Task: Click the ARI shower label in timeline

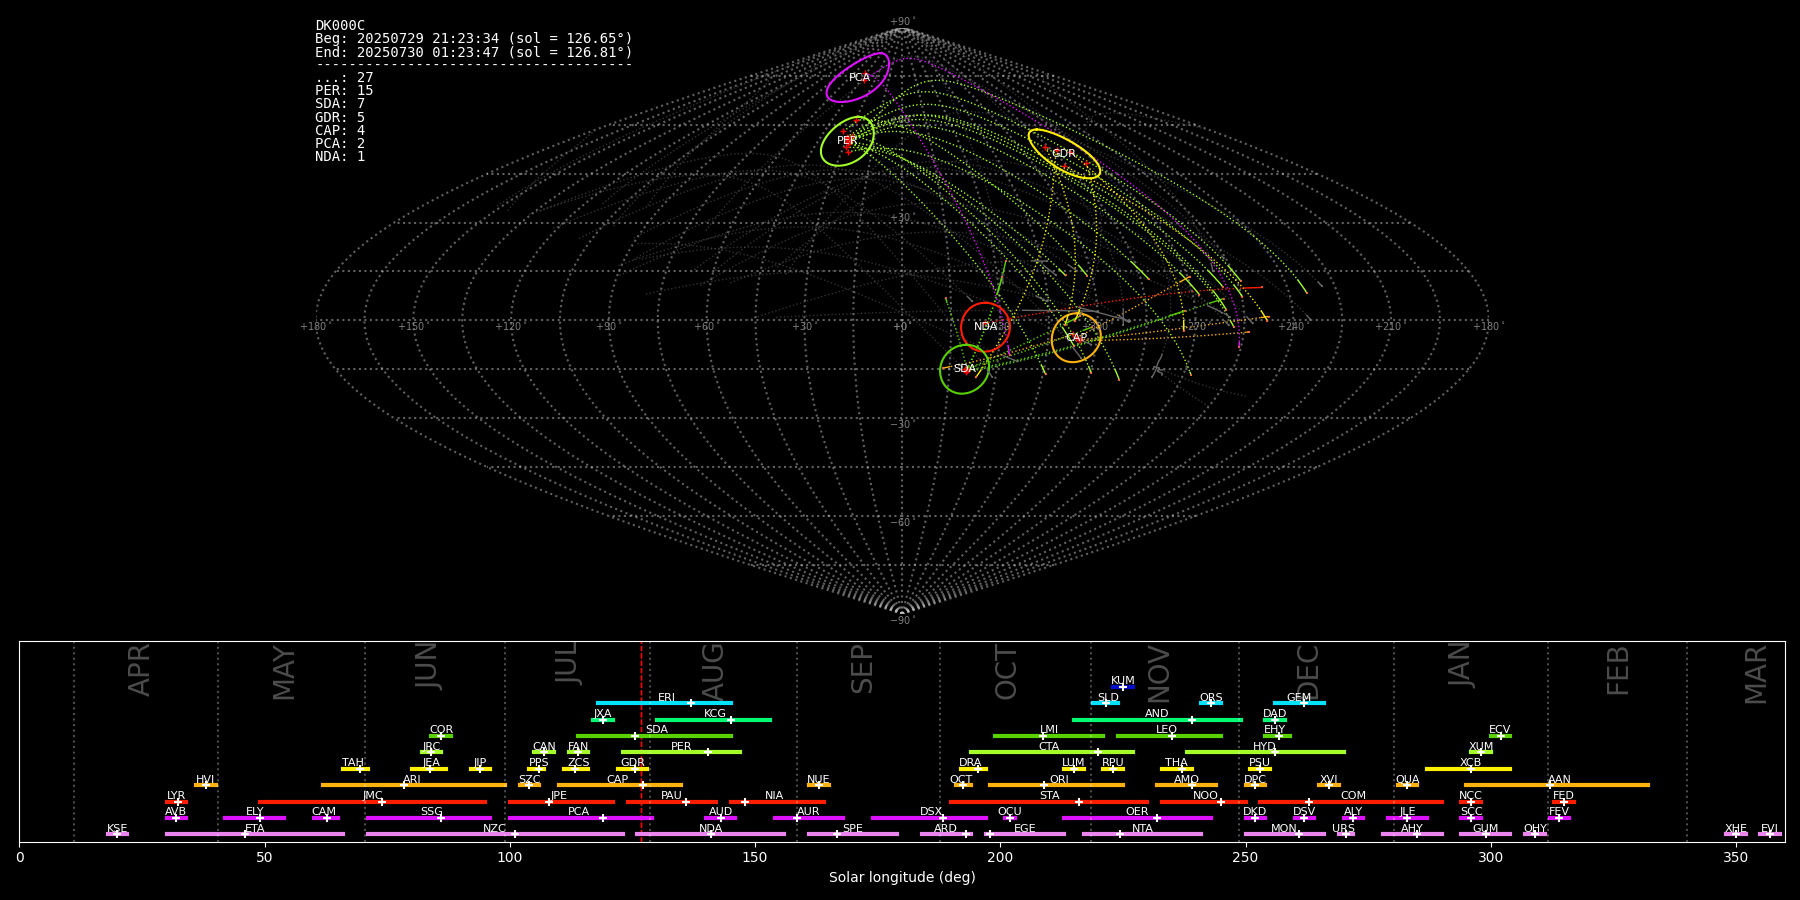Action: pyautogui.click(x=412, y=780)
